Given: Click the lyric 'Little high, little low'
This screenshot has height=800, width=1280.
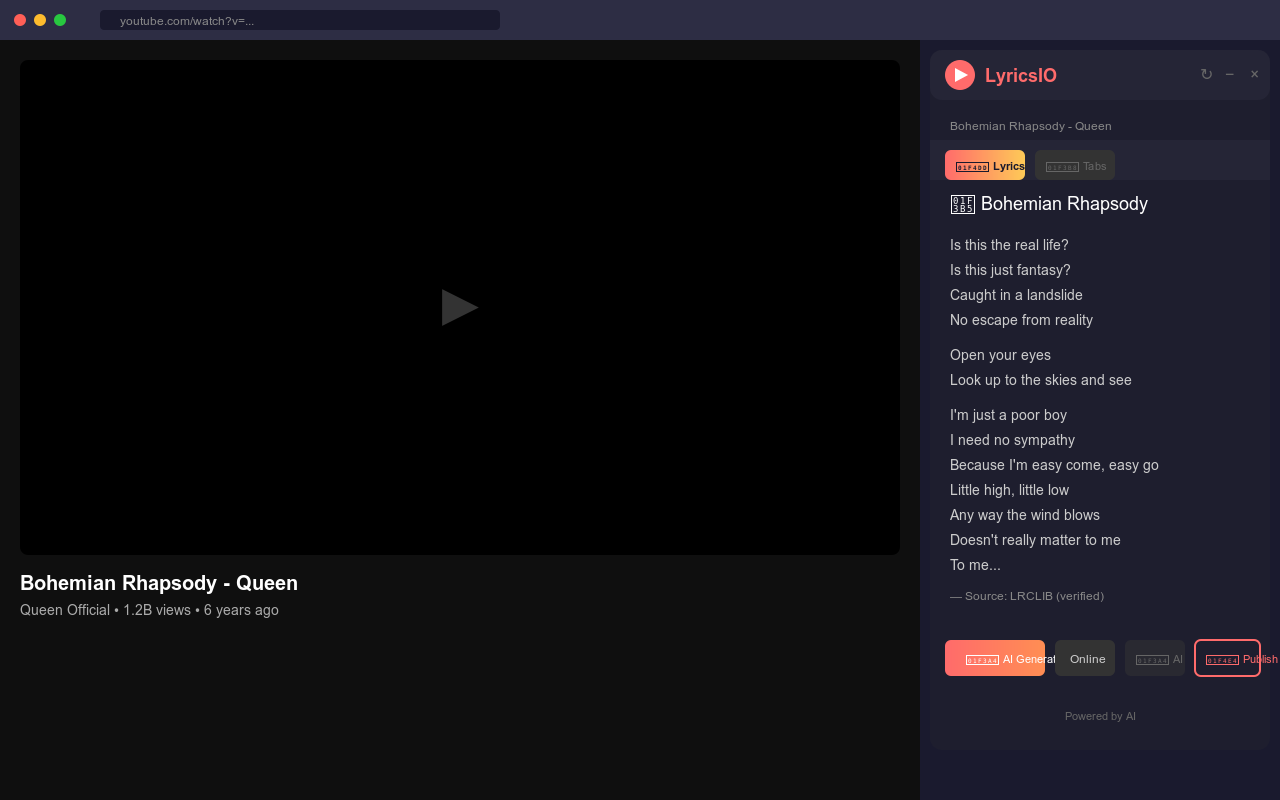Looking at the screenshot, I should click(x=1009, y=490).
